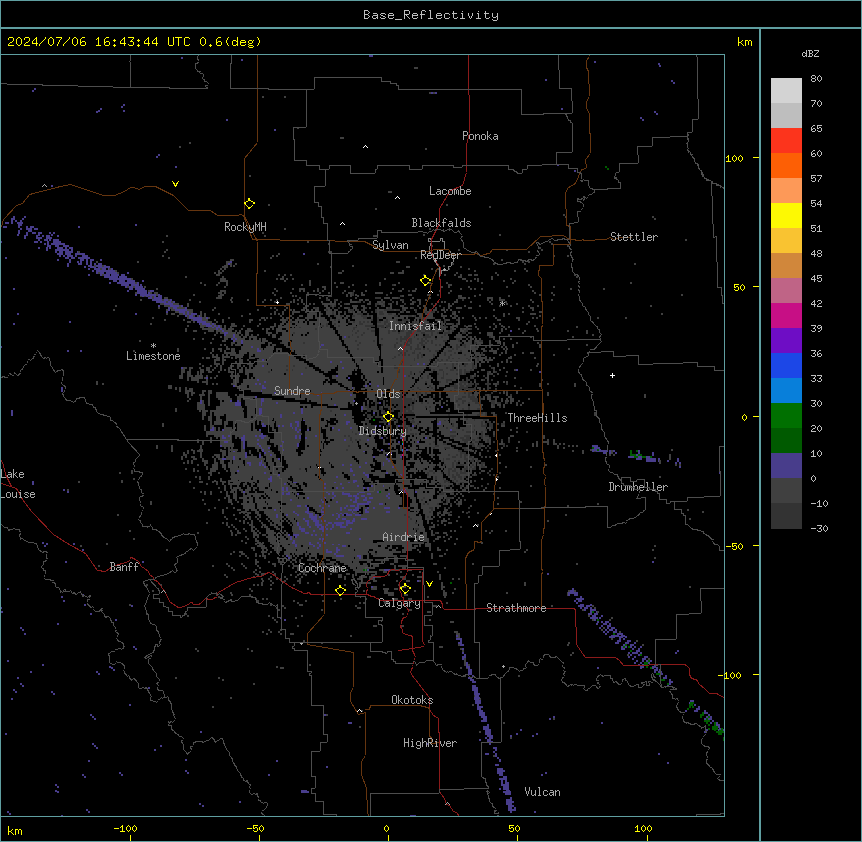
Task: Click the Sundre town label
Action: [x=292, y=391]
